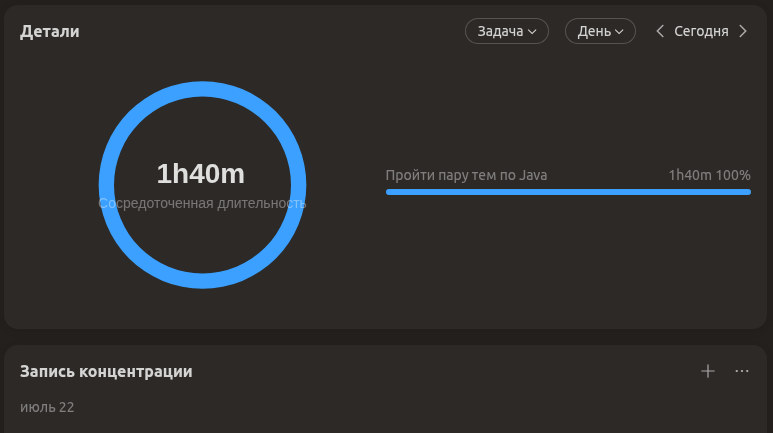The height and width of the screenshot is (433, 773).
Task: Click the 1h40m total inside the chart
Action: 201,174
